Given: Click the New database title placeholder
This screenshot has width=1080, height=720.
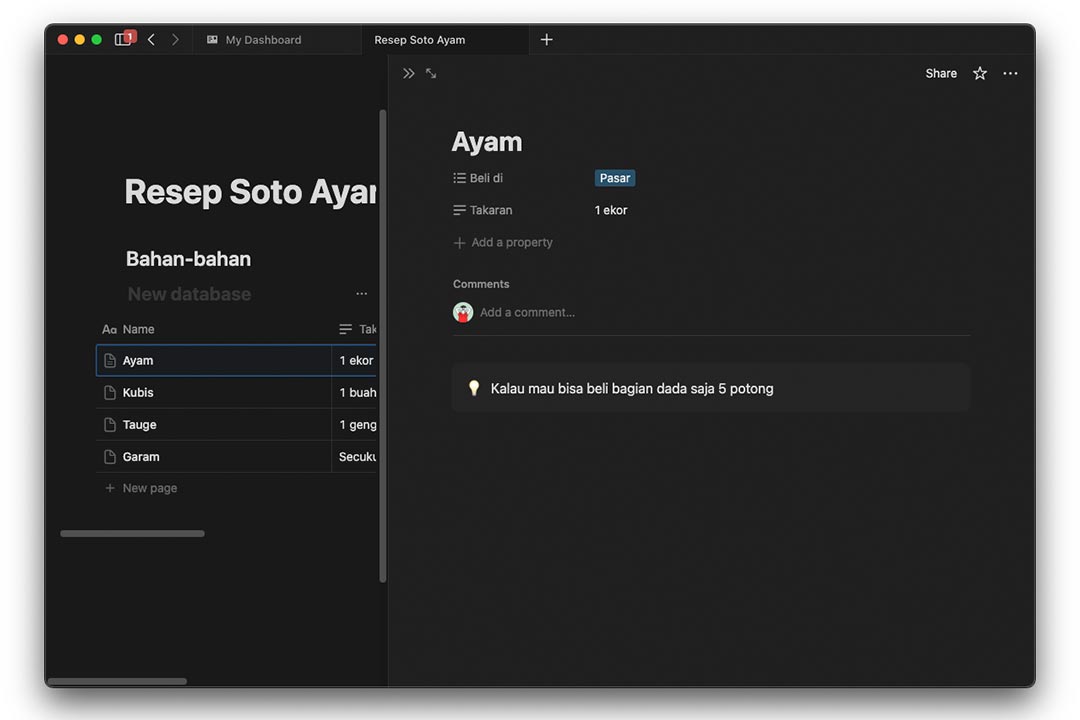Looking at the screenshot, I should (x=189, y=294).
